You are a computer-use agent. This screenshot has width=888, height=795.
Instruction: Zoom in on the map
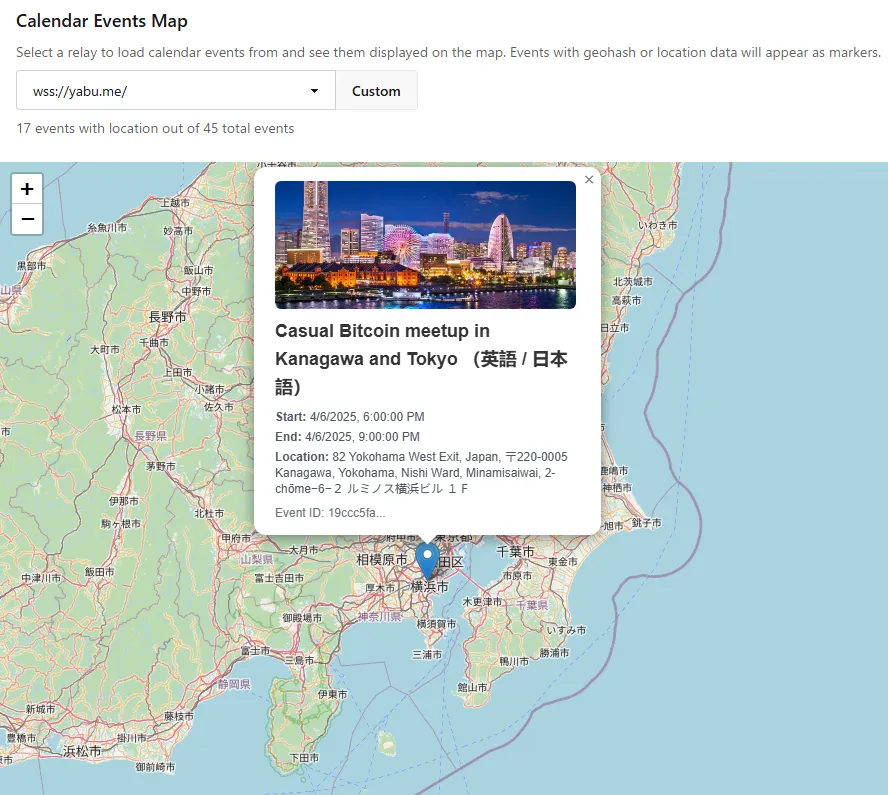(x=27, y=188)
